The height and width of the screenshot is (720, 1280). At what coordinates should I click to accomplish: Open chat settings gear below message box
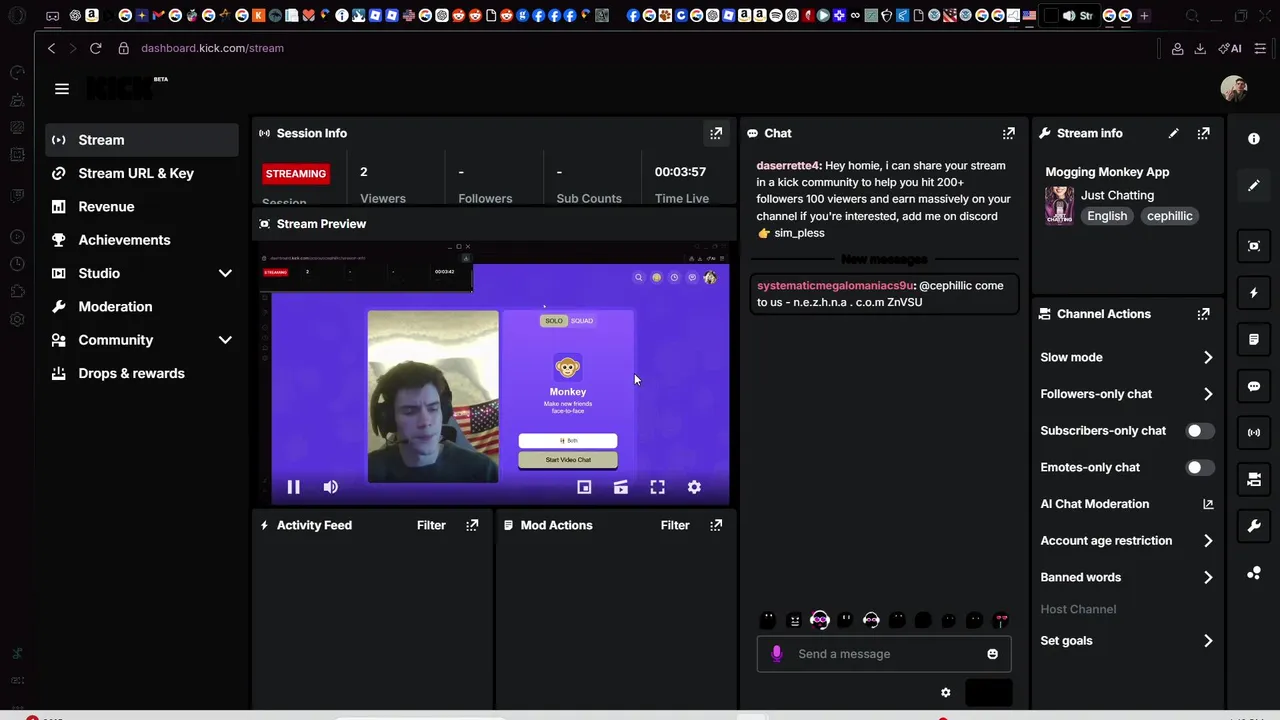tap(946, 692)
